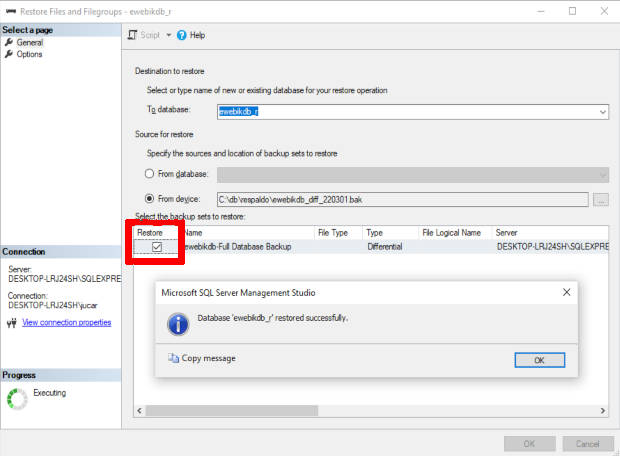Click the 'Executing' progress status text
Viewport: 620px width, 456px height.
pyautogui.click(x=49, y=393)
